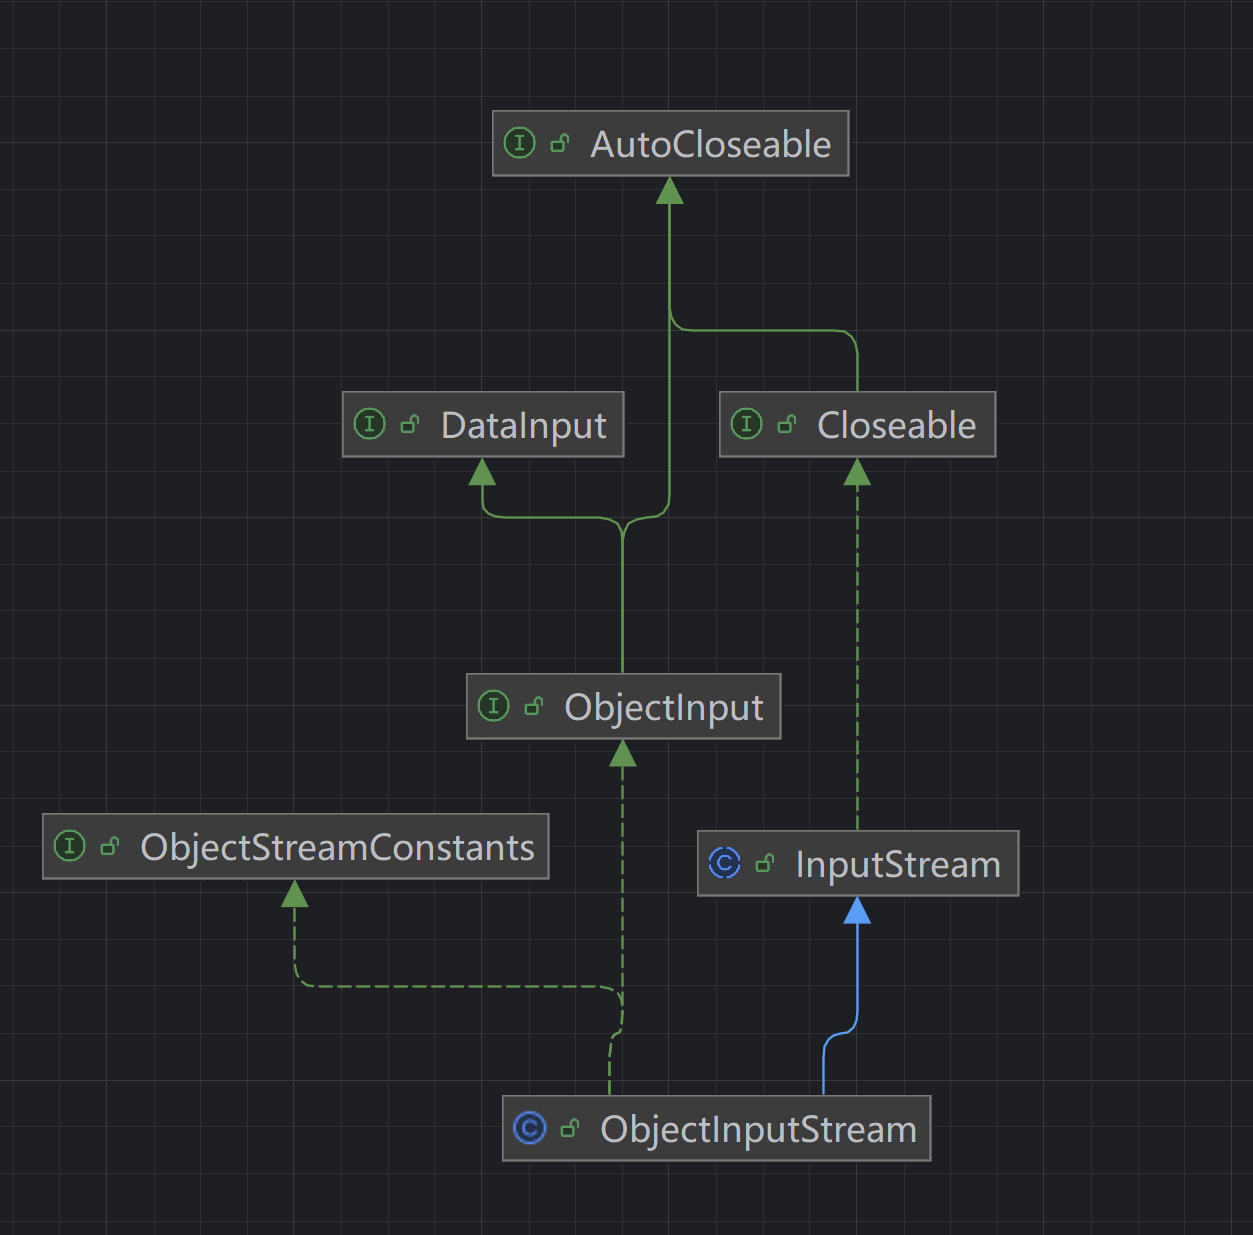Viewport: 1253px width, 1235px height.
Task: Click the open lock icon on ObjectInput
Action: point(534,707)
